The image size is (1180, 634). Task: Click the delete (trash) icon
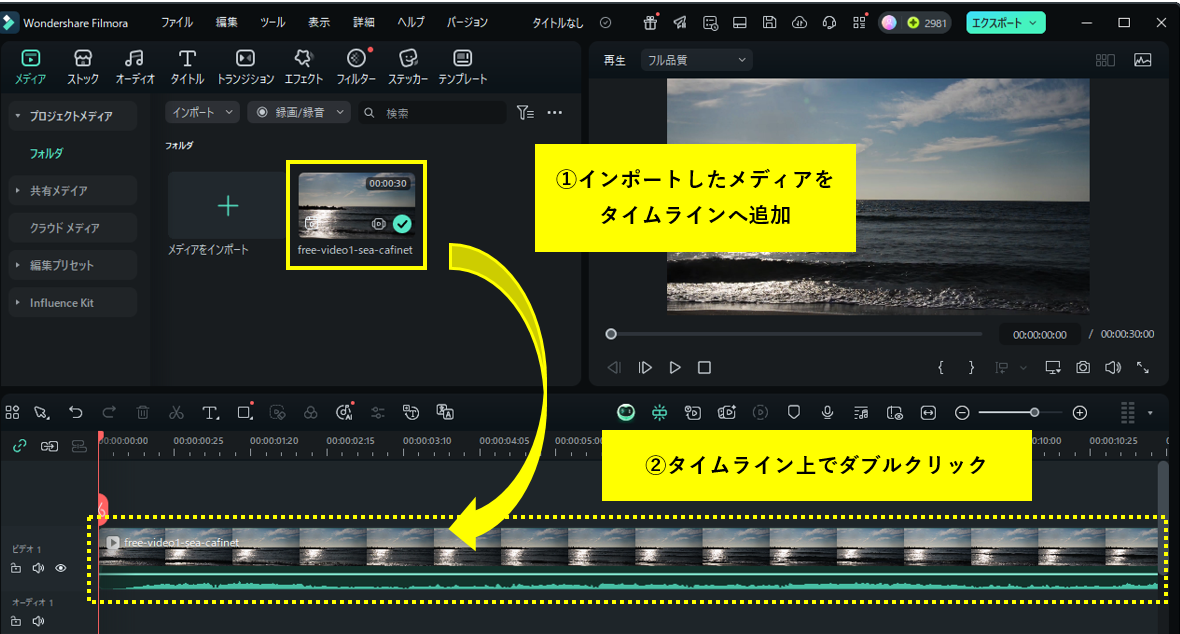click(142, 412)
